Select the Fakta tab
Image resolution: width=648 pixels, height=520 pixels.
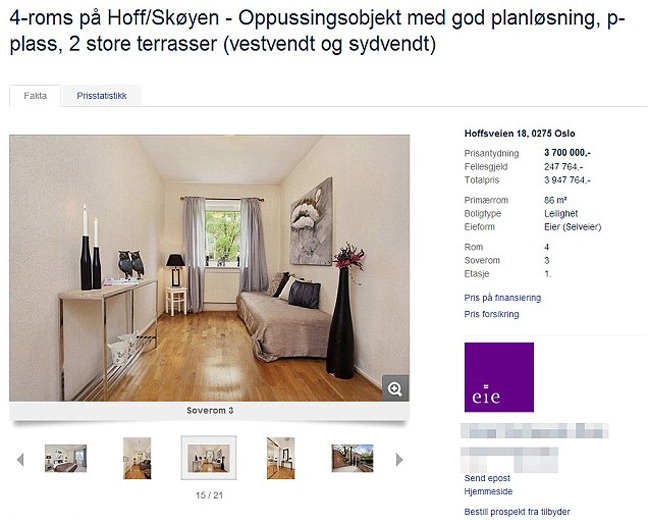pos(35,96)
